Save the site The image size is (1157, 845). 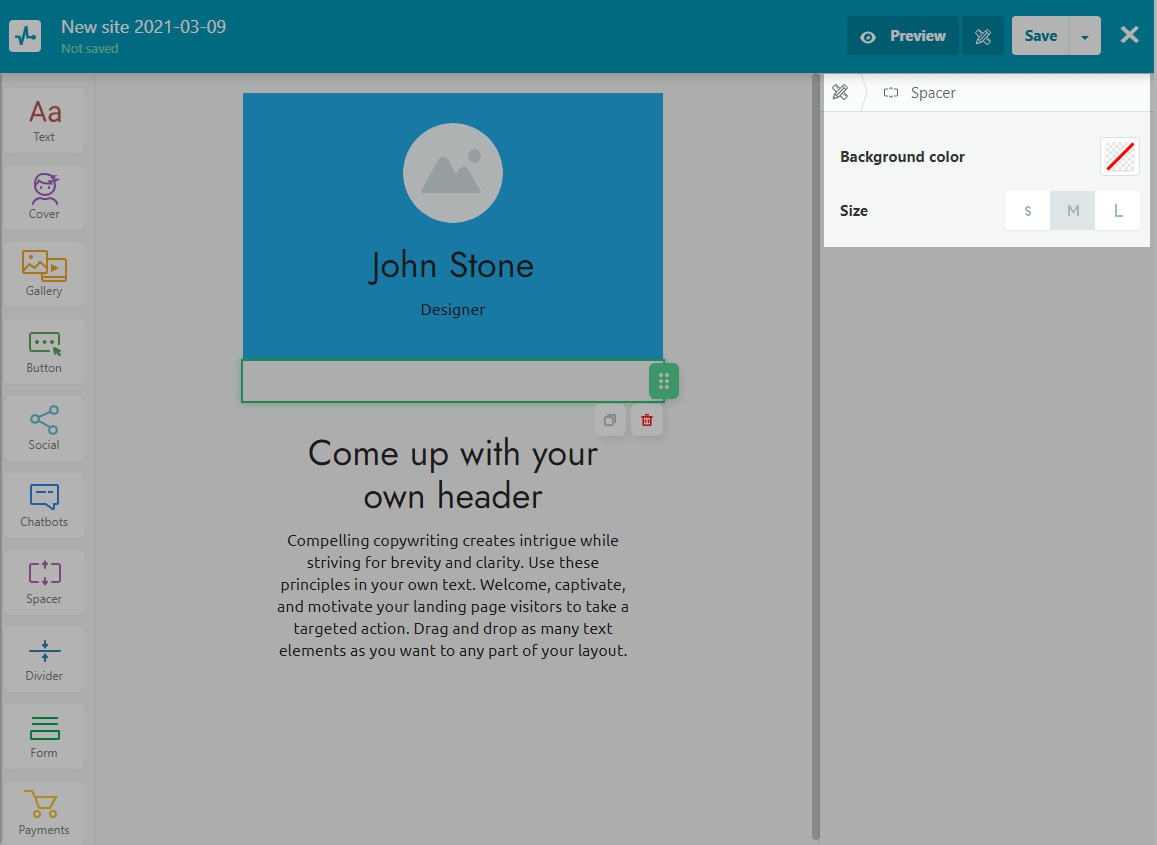(x=1040, y=36)
